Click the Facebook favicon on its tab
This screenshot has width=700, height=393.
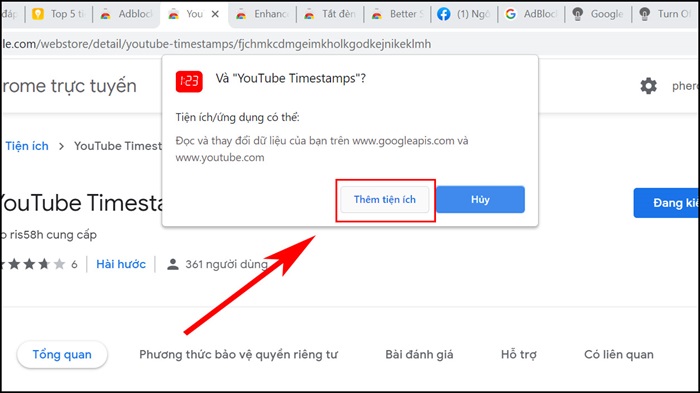click(x=443, y=14)
